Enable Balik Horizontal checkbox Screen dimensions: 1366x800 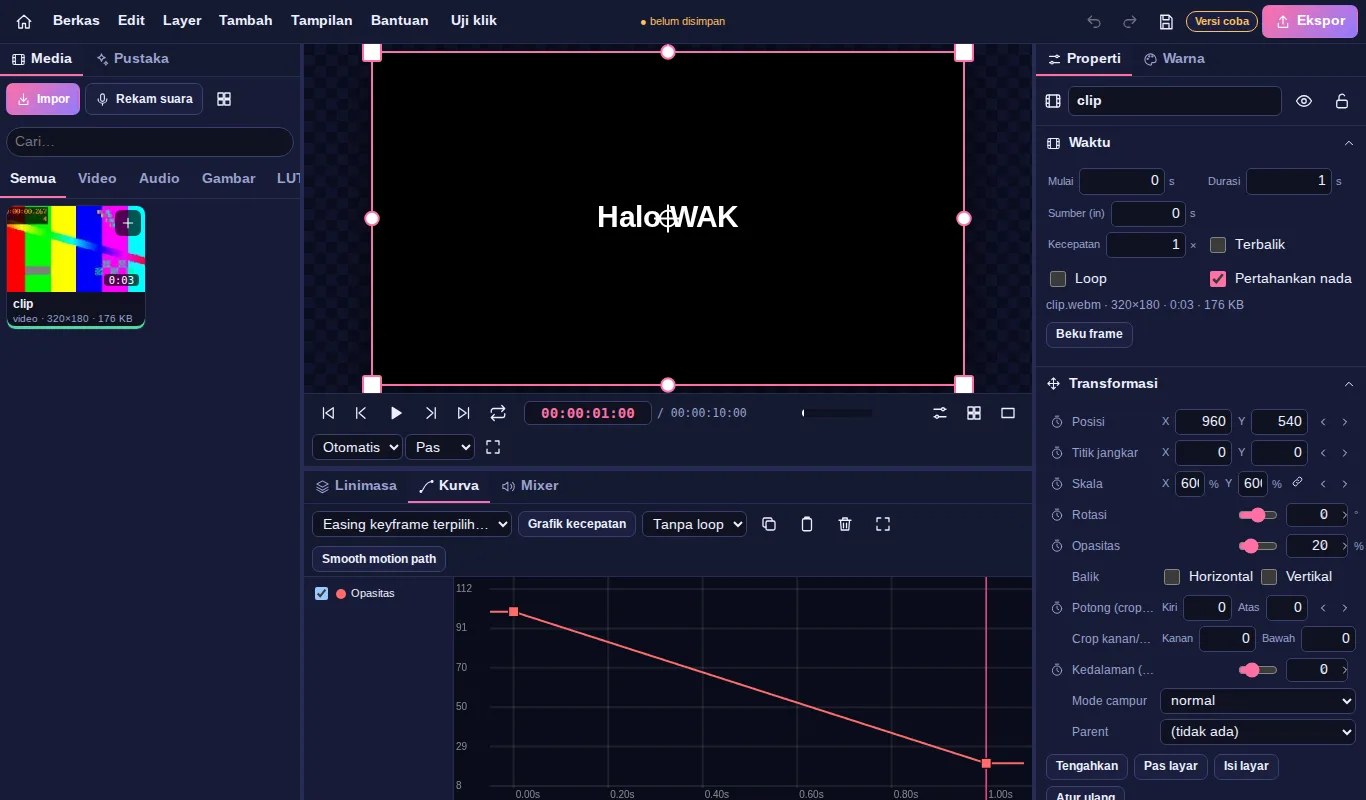click(1172, 577)
